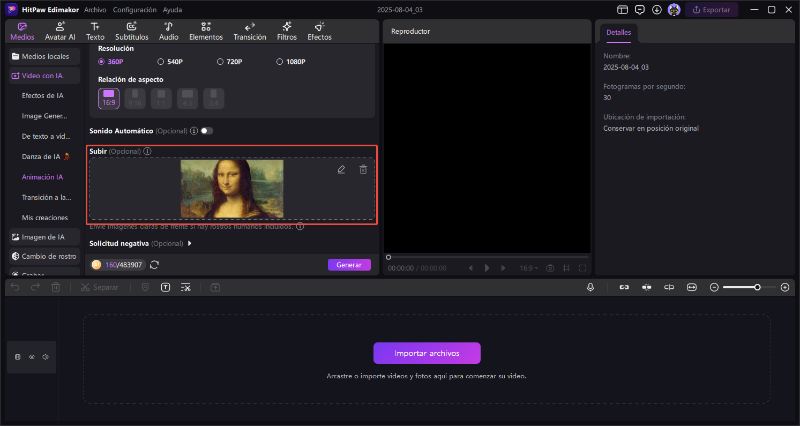Enable the Sonido Automático toggle

point(206,131)
